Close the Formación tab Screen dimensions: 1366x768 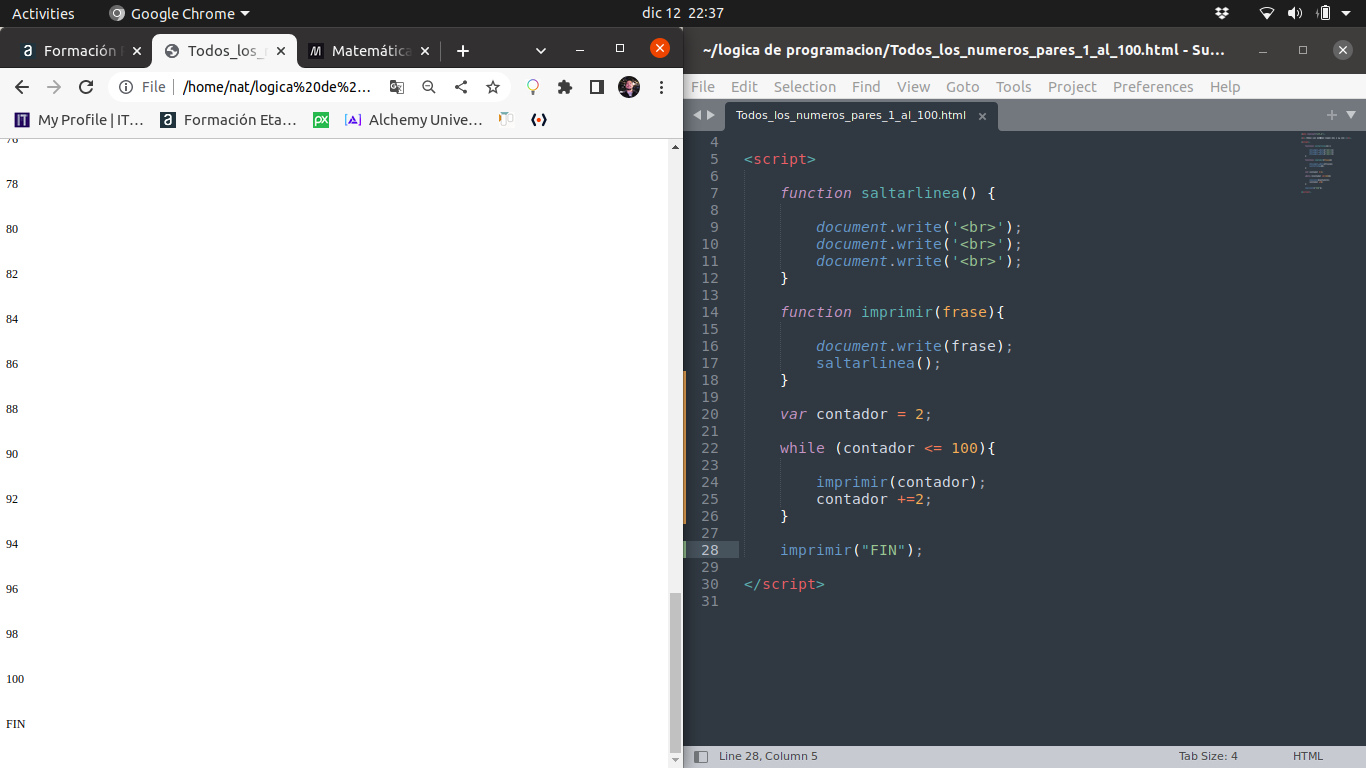[135, 51]
